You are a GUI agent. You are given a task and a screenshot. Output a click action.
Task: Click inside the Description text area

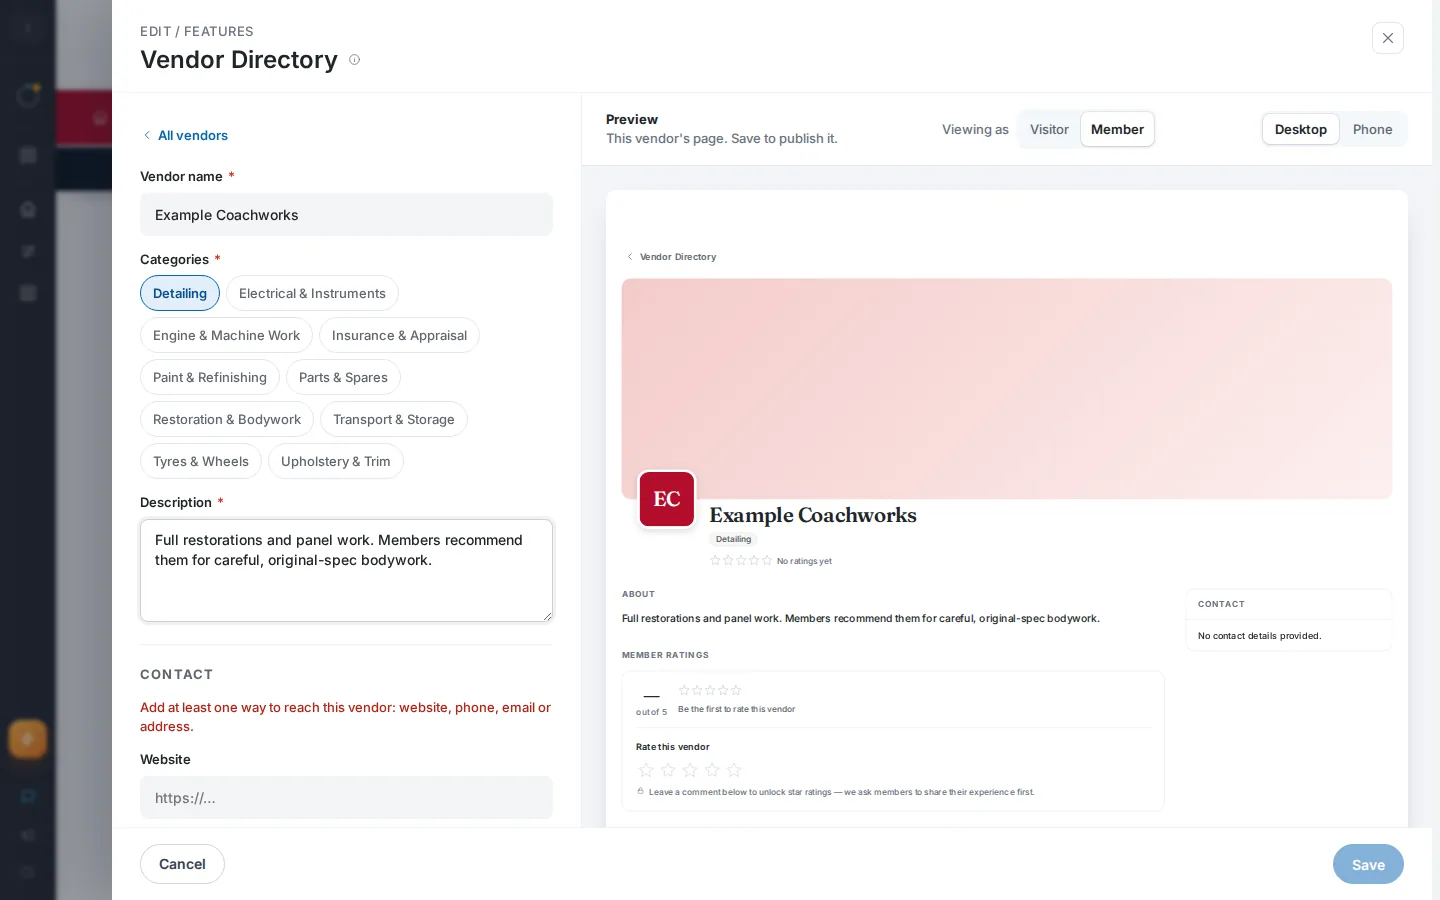[x=346, y=570]
